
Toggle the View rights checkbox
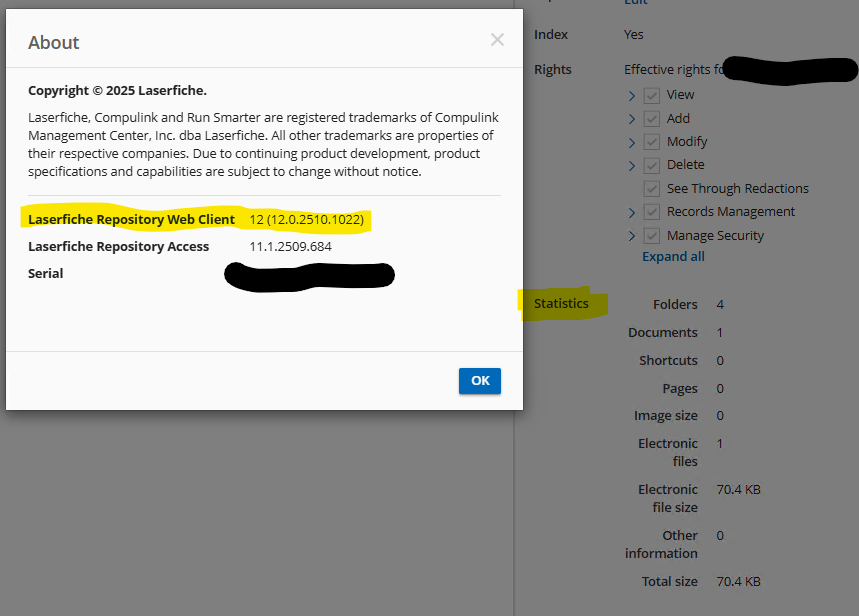coord(651,95)
